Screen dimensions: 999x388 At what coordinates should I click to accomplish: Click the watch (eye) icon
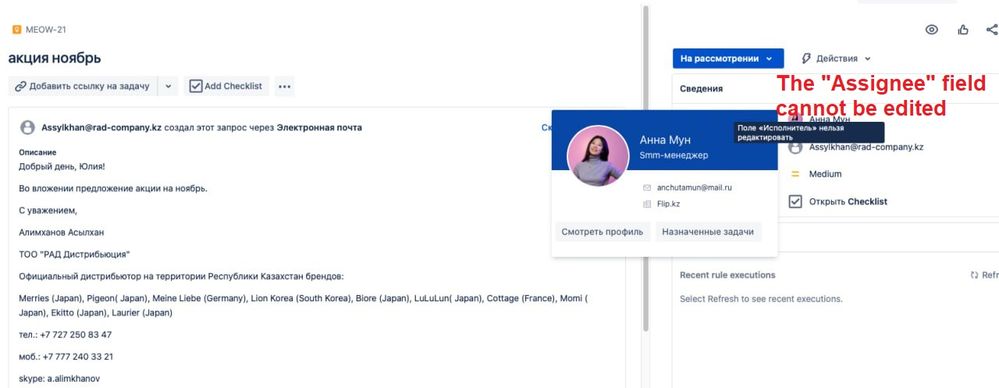[x=931, y=29]
